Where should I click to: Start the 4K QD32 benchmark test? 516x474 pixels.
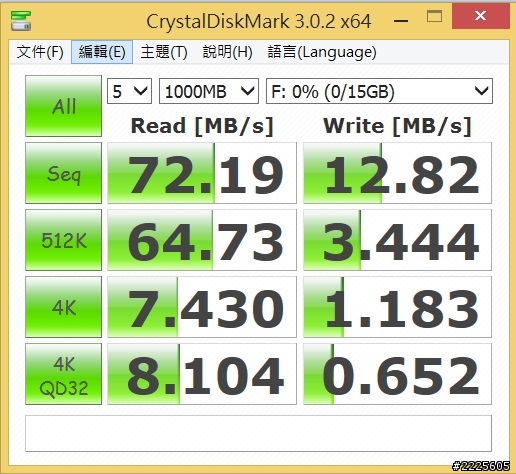pyautogui.click(x=63, y=374)
